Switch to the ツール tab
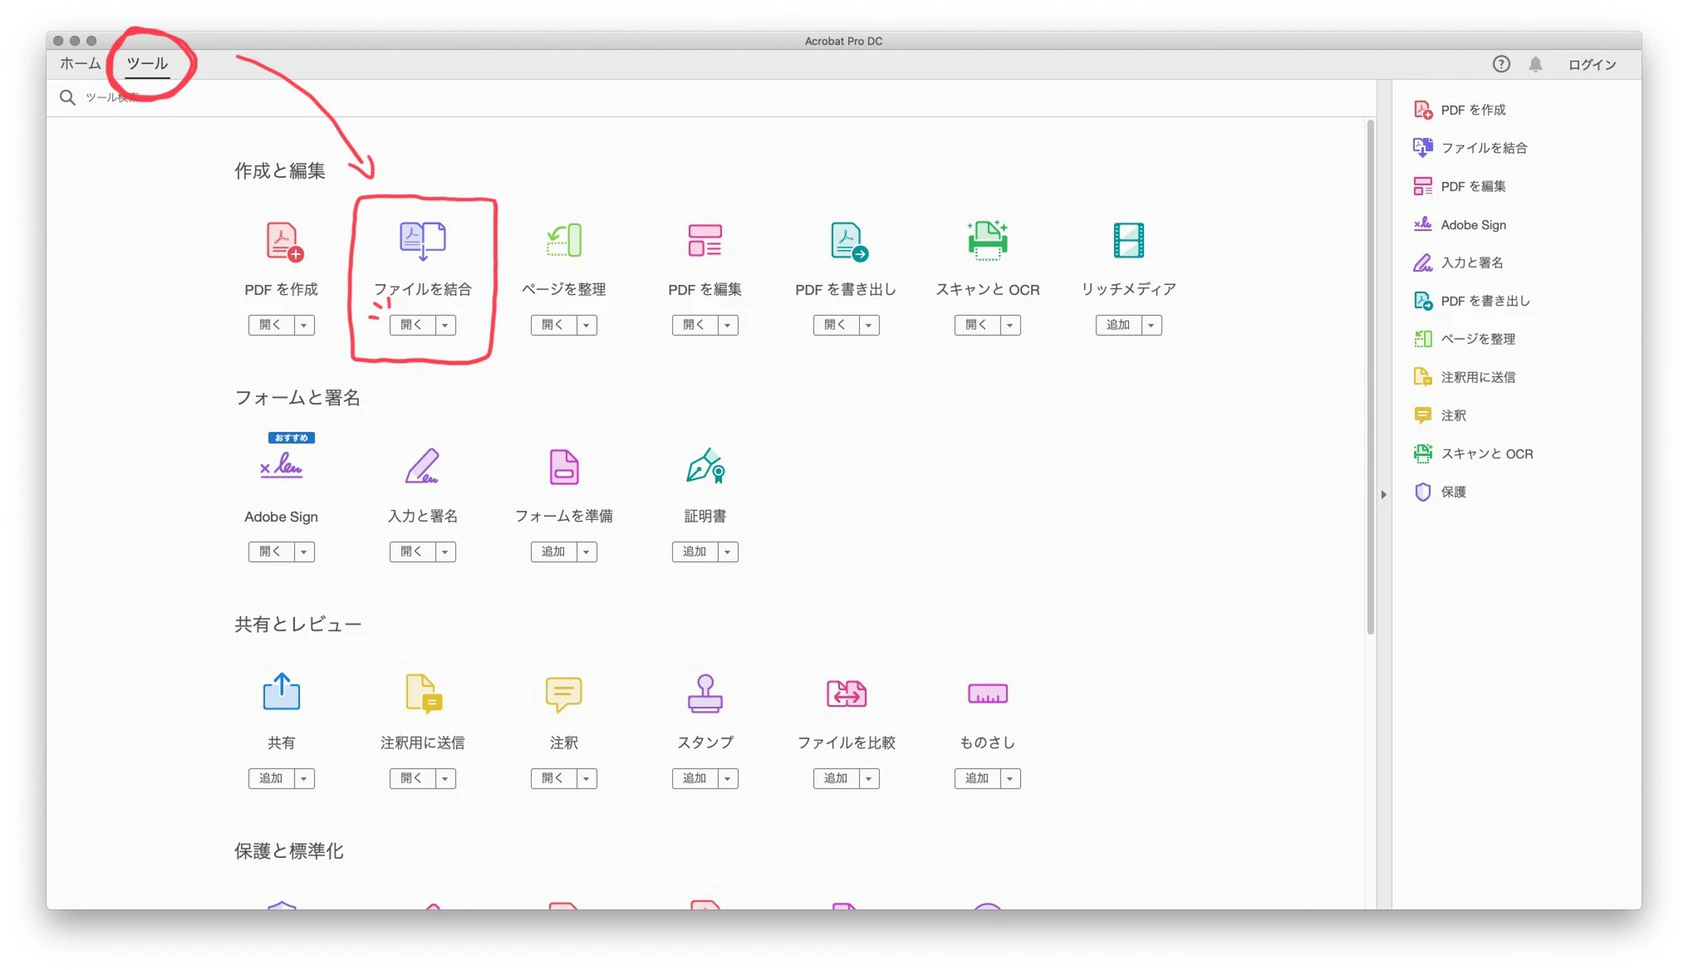Viewport: 1688px width, 970px height. pyautogui.click(x=147, y=63)
